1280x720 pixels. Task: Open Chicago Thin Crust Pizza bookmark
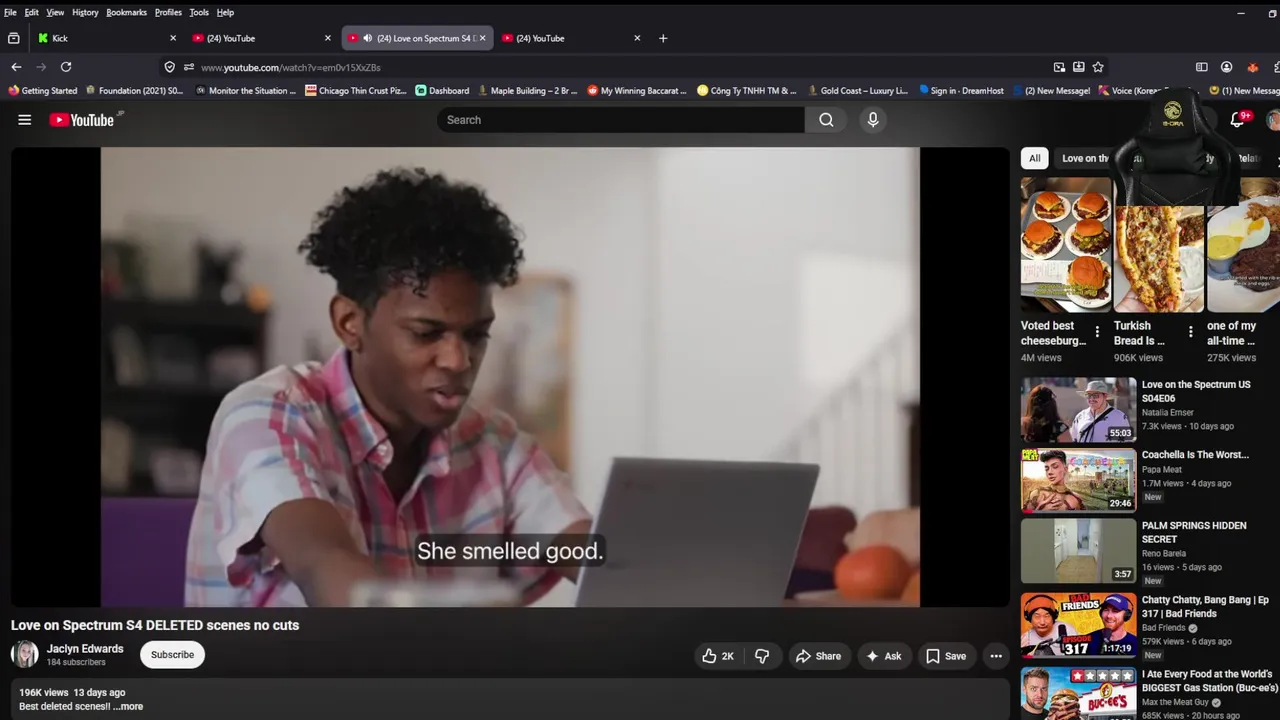(356, 90)
